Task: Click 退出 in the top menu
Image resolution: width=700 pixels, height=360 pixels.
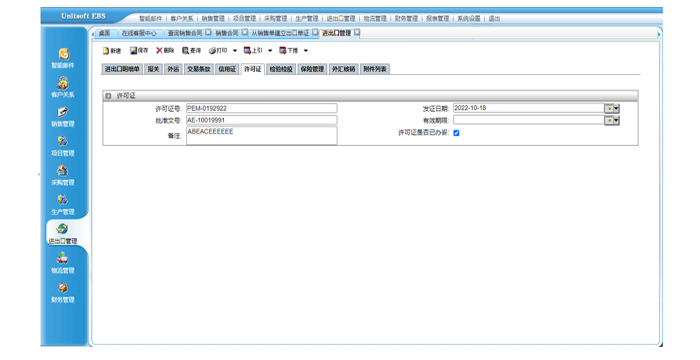Action: (494, 18)
